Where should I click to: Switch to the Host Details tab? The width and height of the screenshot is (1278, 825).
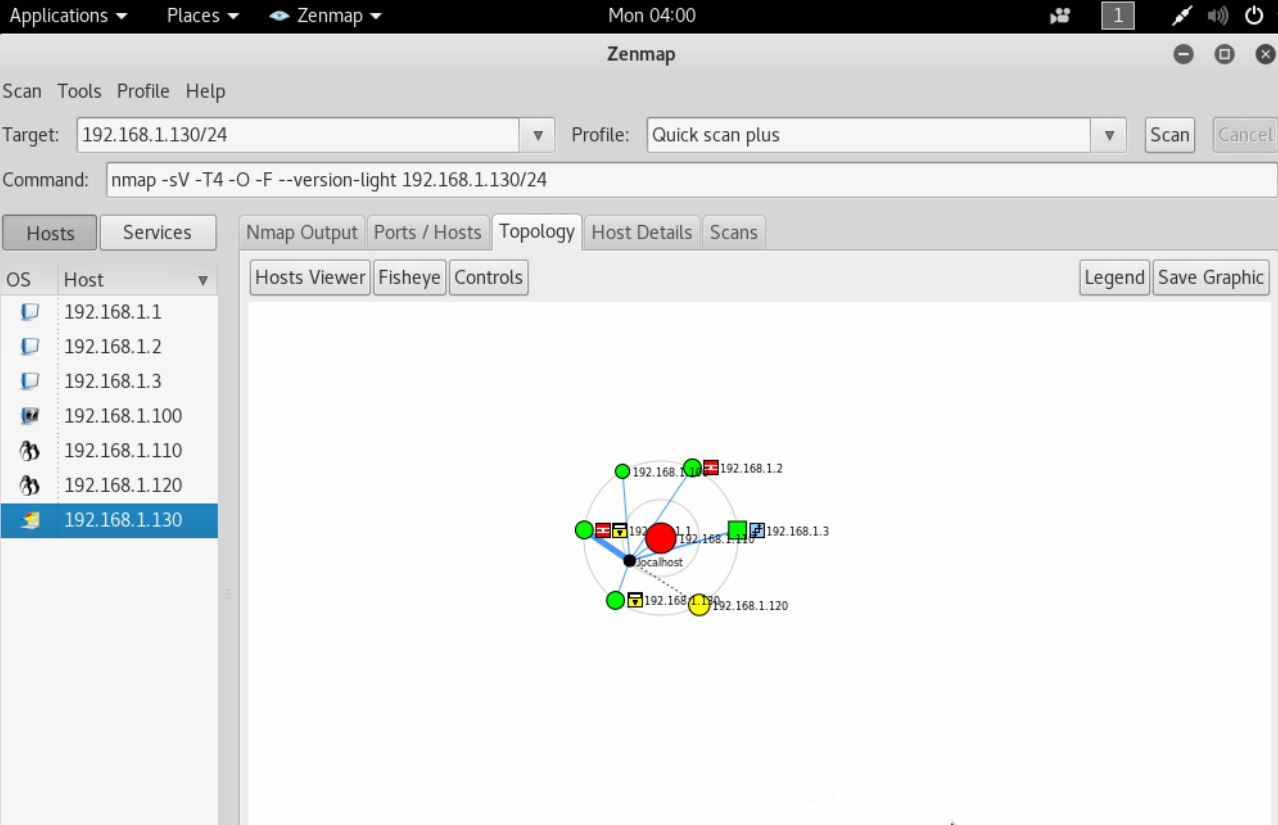click(641, 231)
